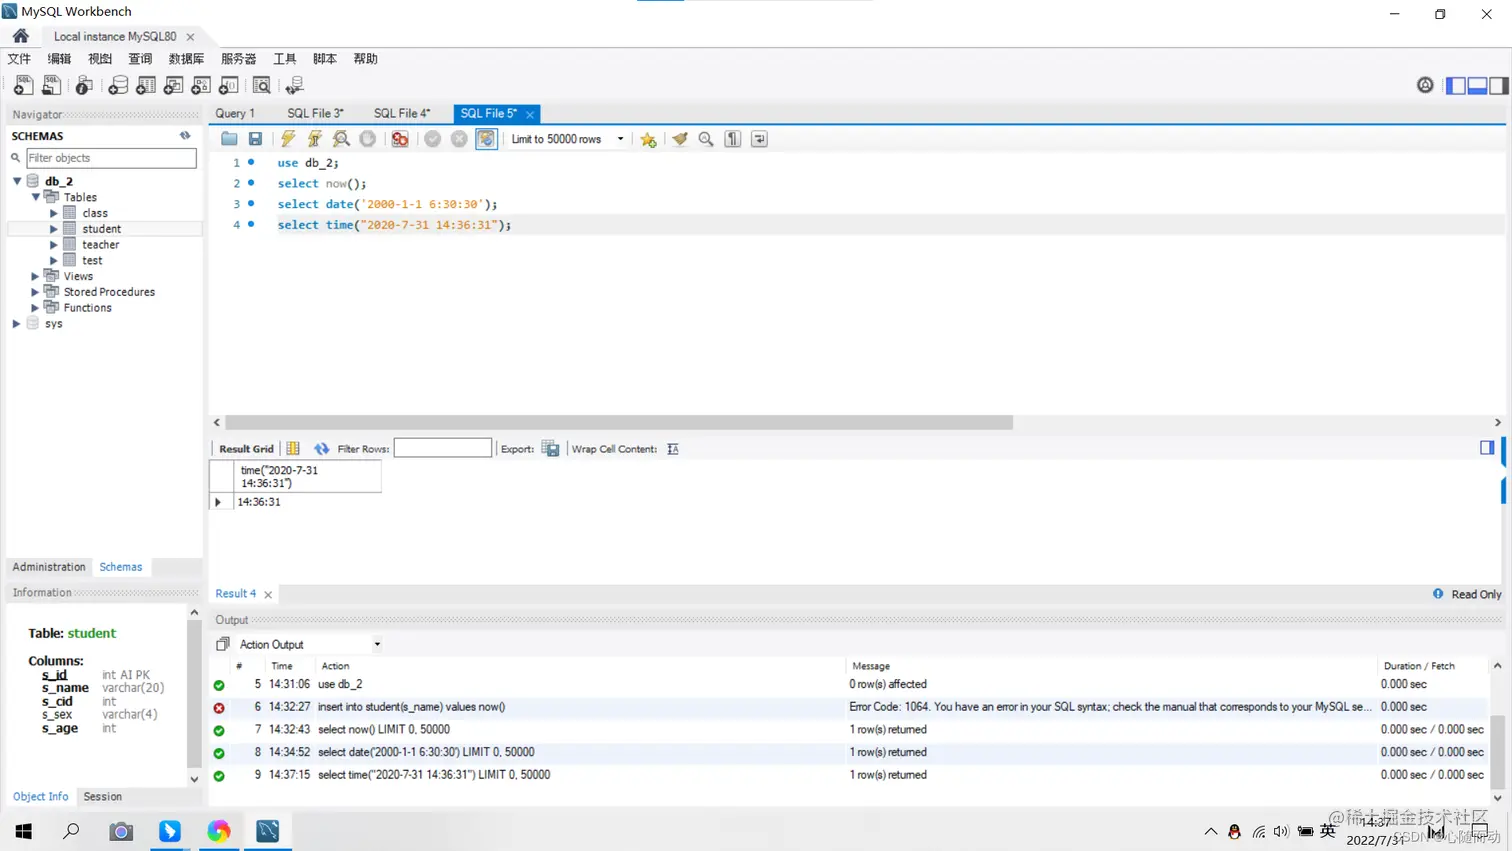
Task: Save snippet with the star icon
Action: 648,139
